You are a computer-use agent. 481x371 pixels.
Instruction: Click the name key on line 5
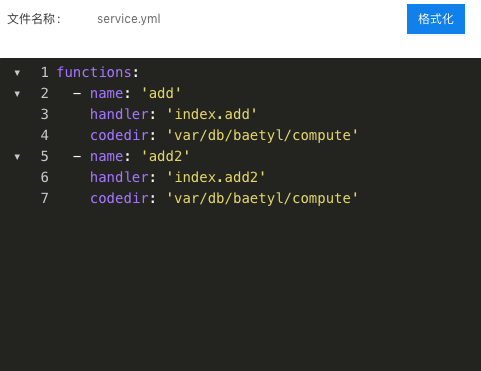pos(107,156)
